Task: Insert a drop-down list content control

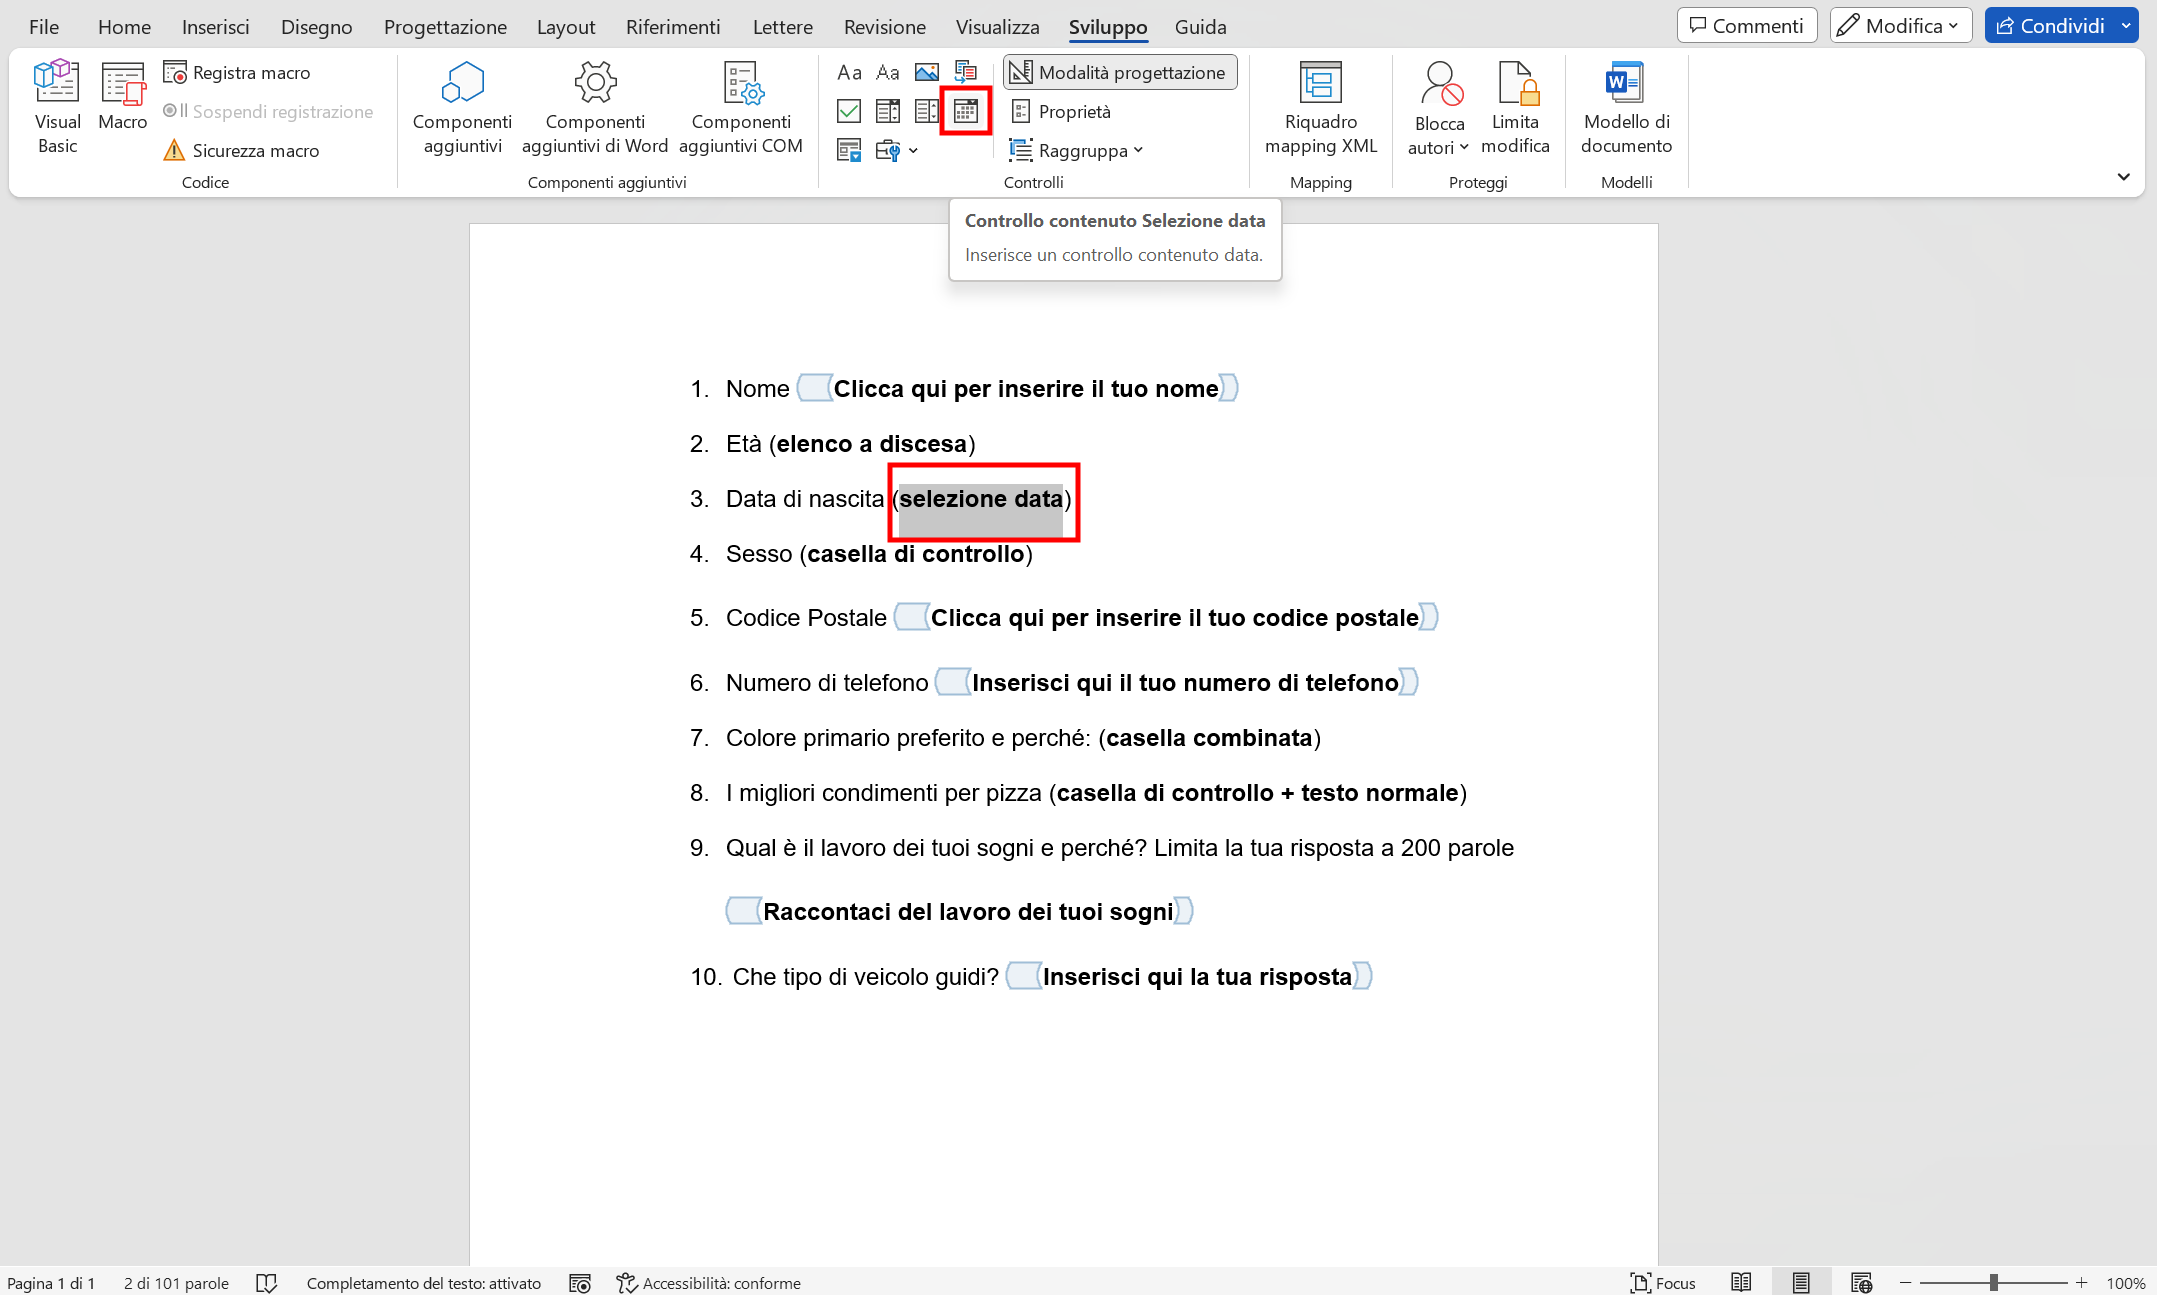Action: [x=927, y=111]
